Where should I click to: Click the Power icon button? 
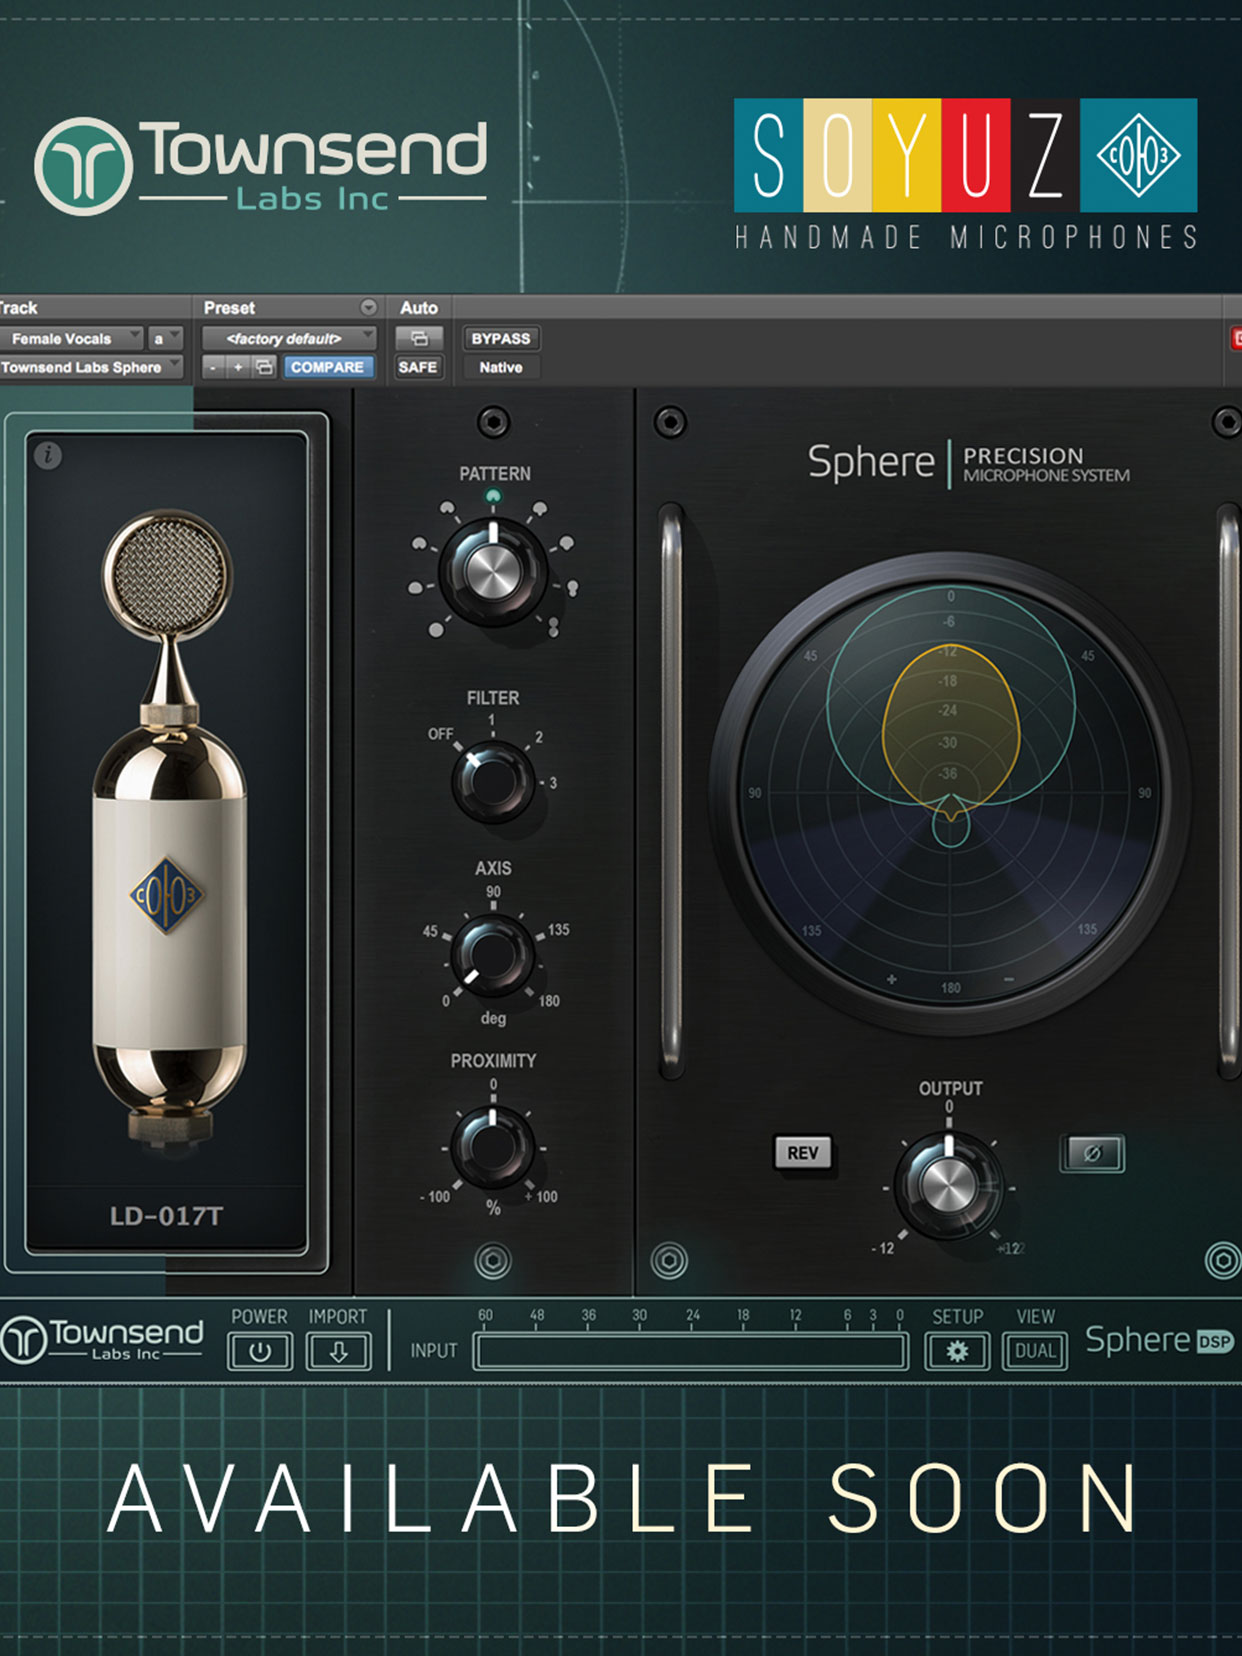[x=260, y=1352]
